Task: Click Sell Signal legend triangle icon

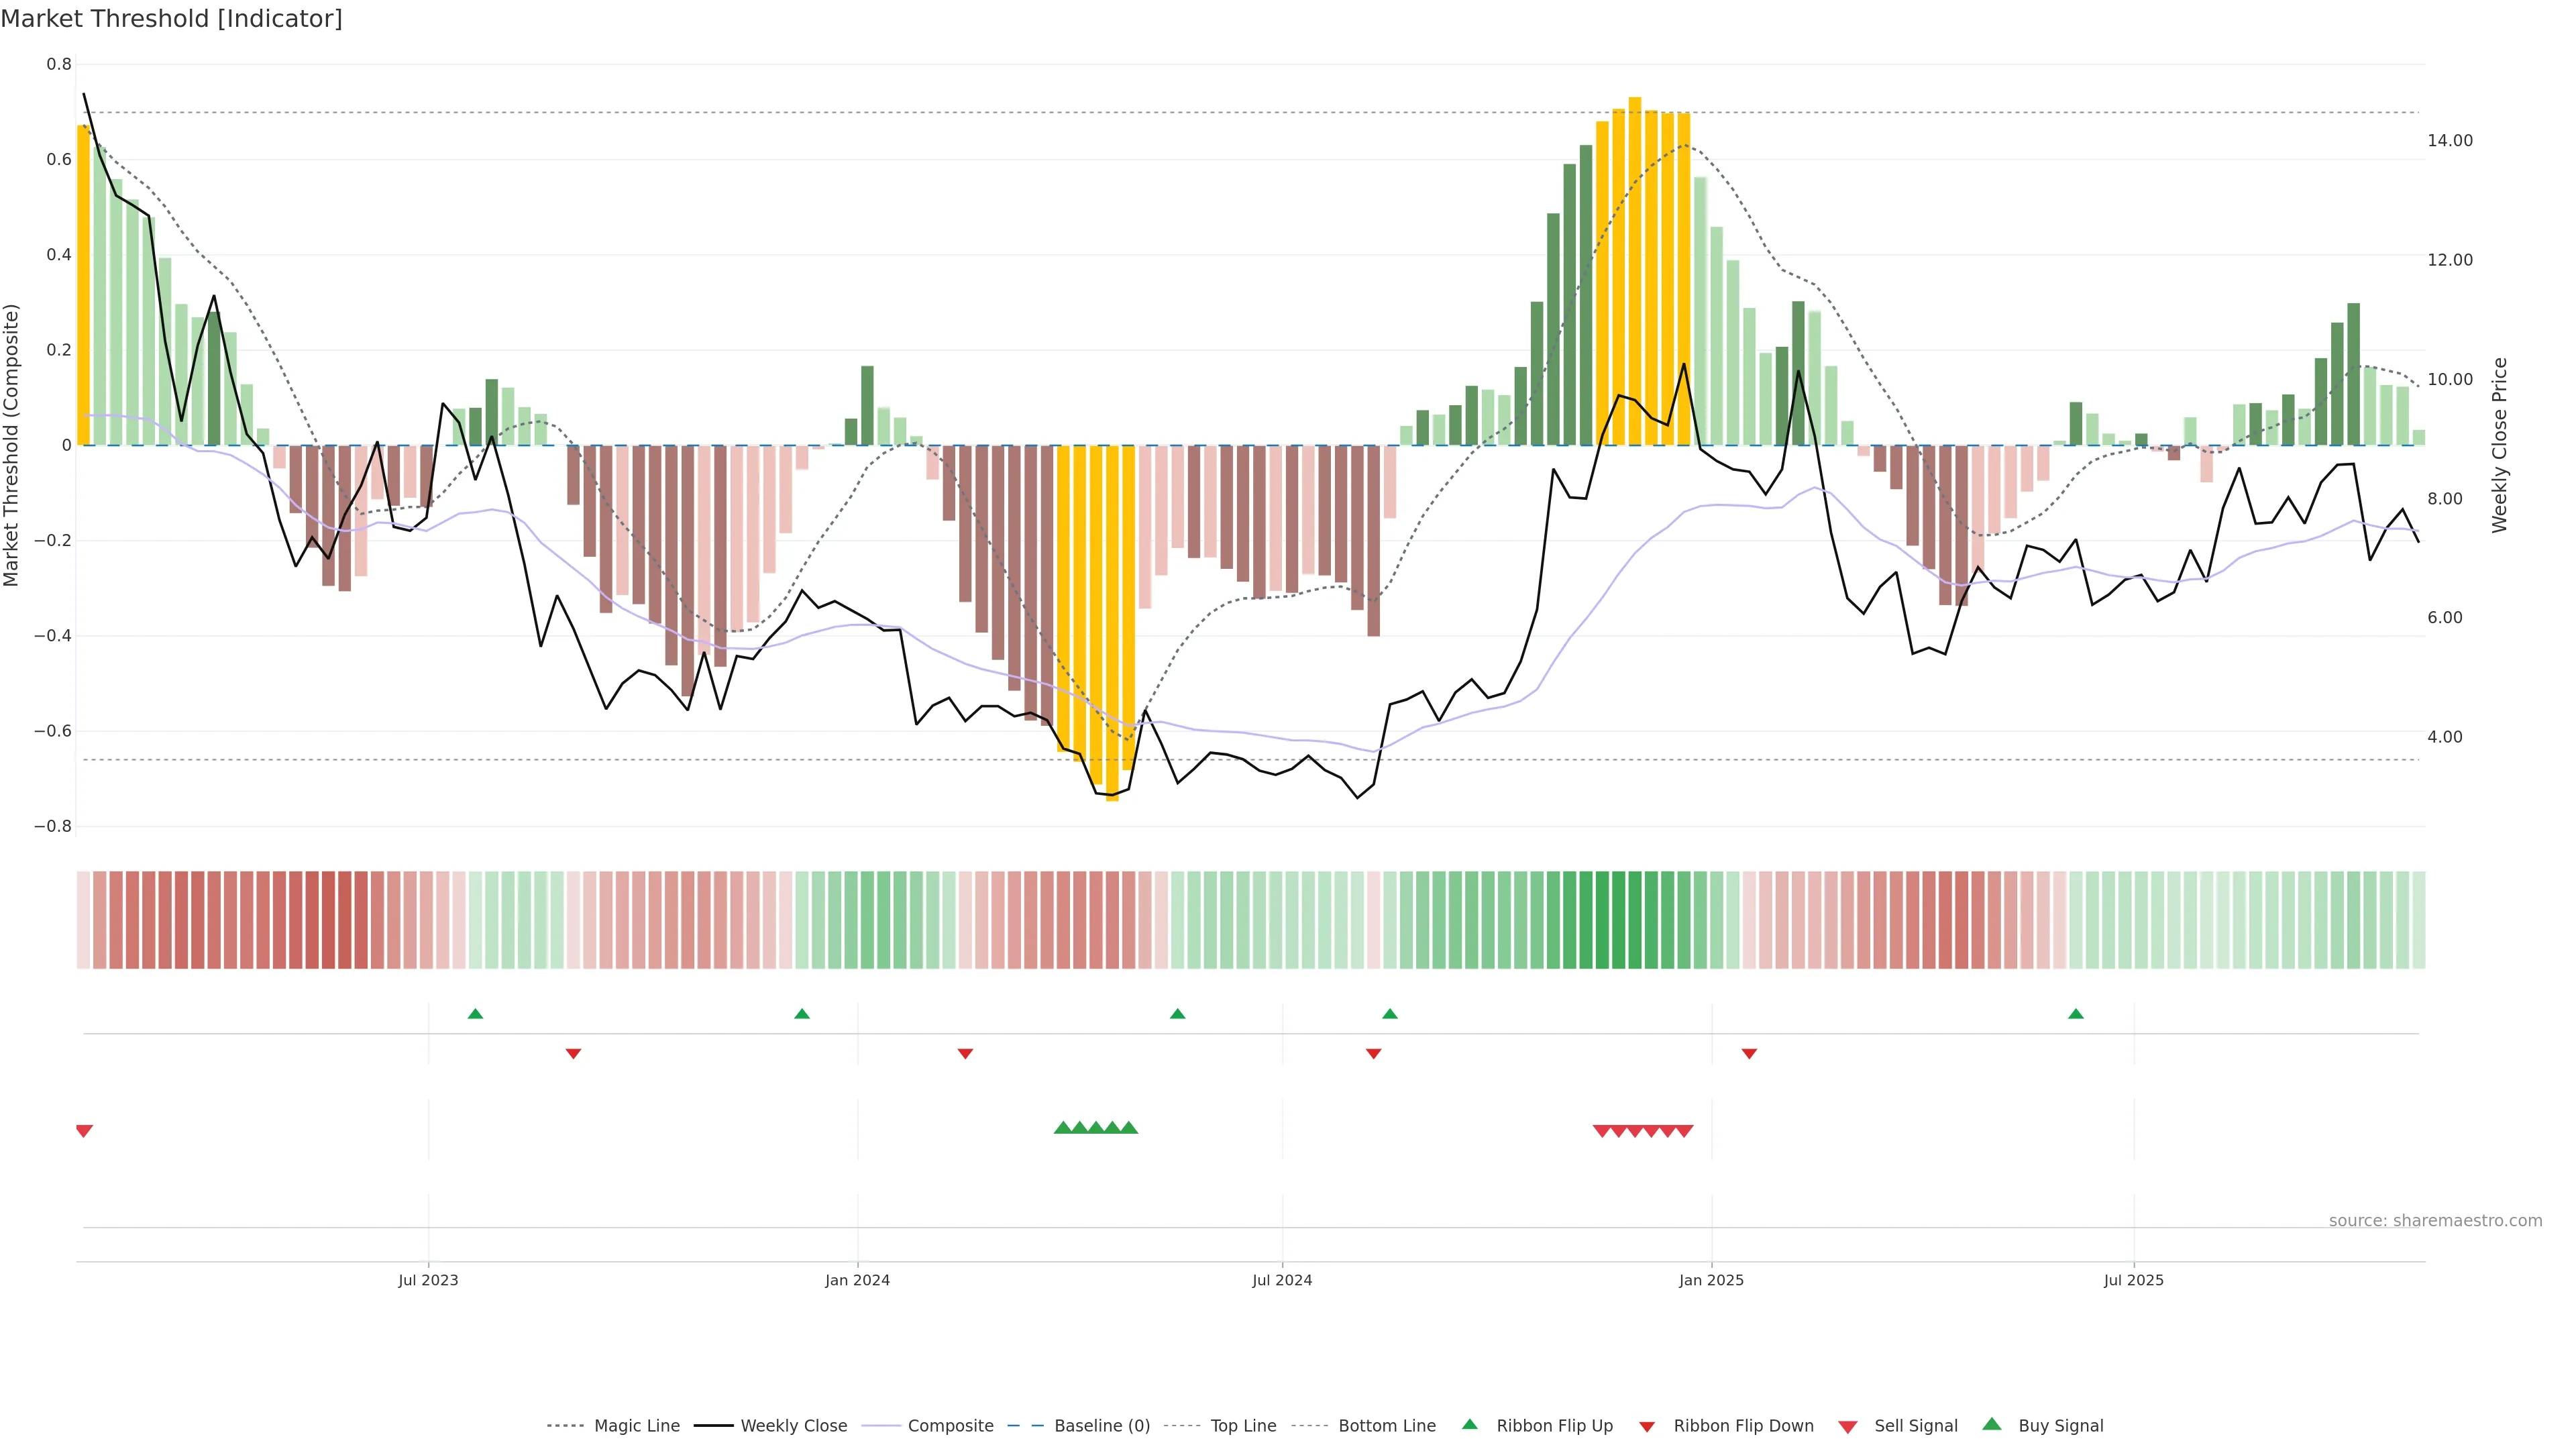Action: (x=1847, y=1427)
